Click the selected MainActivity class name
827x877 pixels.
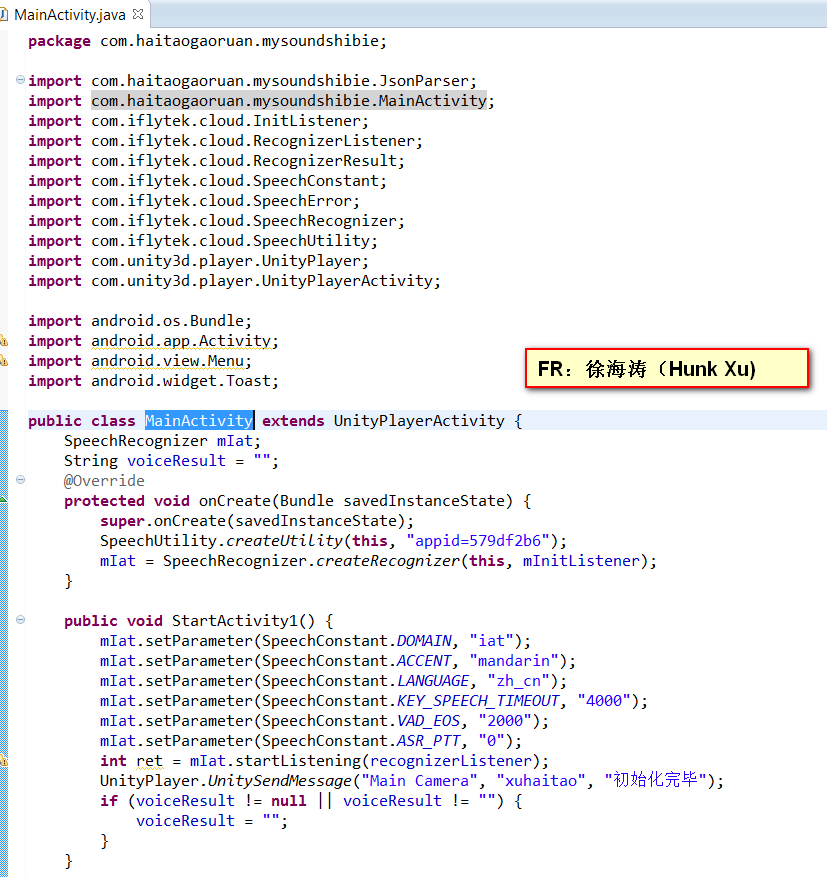(199, 421)
